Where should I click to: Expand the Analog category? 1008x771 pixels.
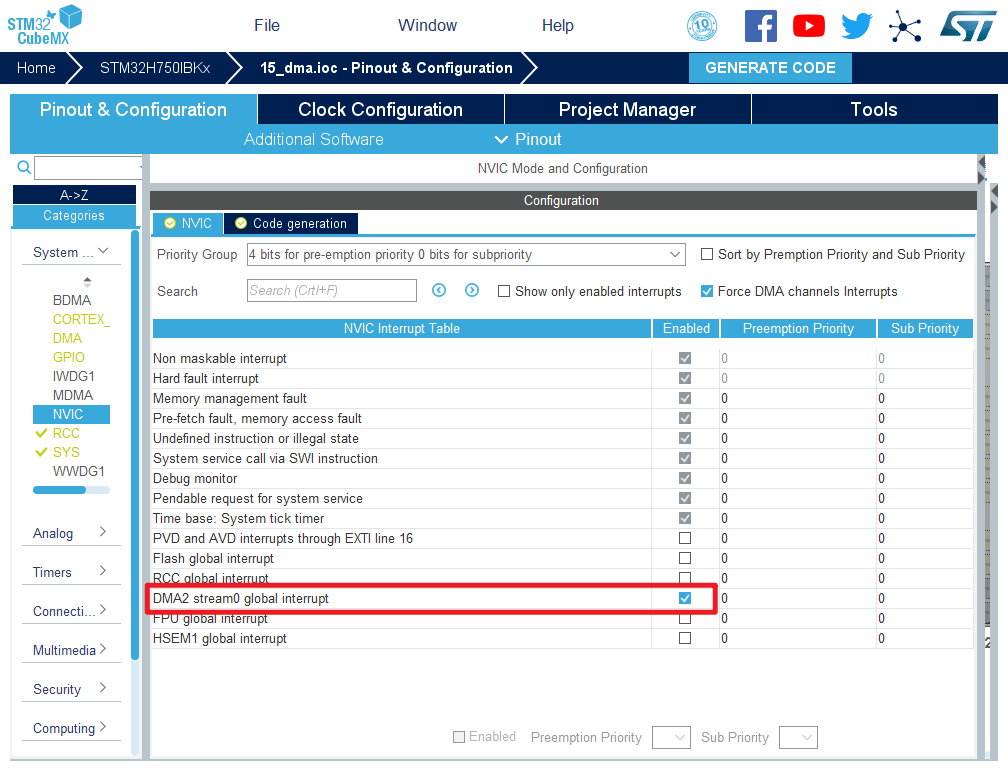pos(70,533)
